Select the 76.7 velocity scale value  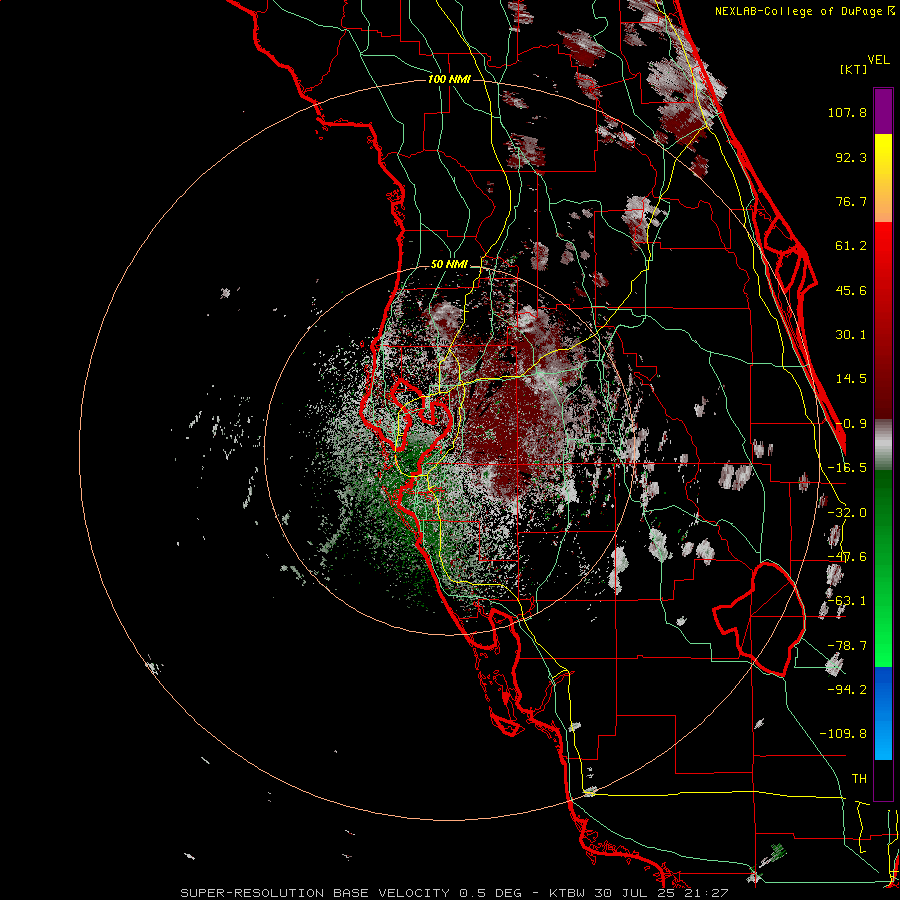click(x=851, y=201)
